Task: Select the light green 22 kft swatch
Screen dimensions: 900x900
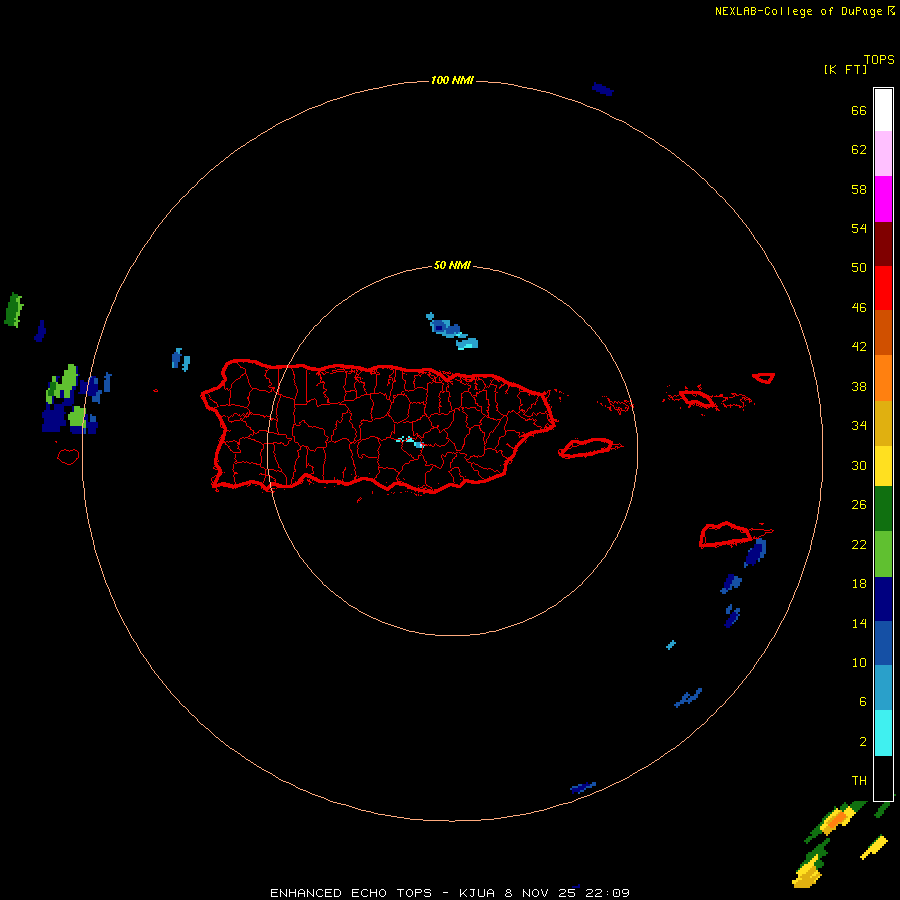Action: tap(883, 554)
